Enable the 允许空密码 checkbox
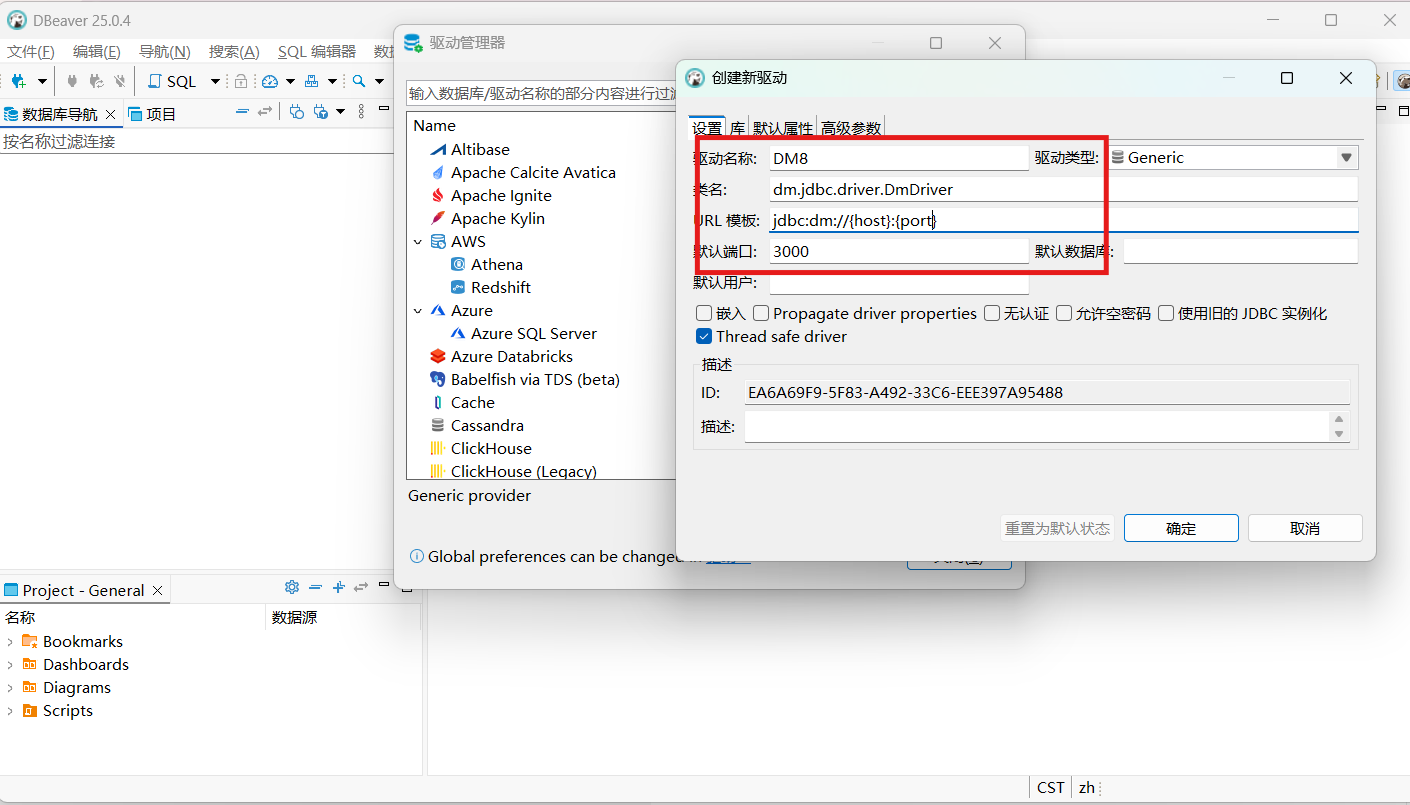This screenshot has width=1410, height=805. 1064,313
